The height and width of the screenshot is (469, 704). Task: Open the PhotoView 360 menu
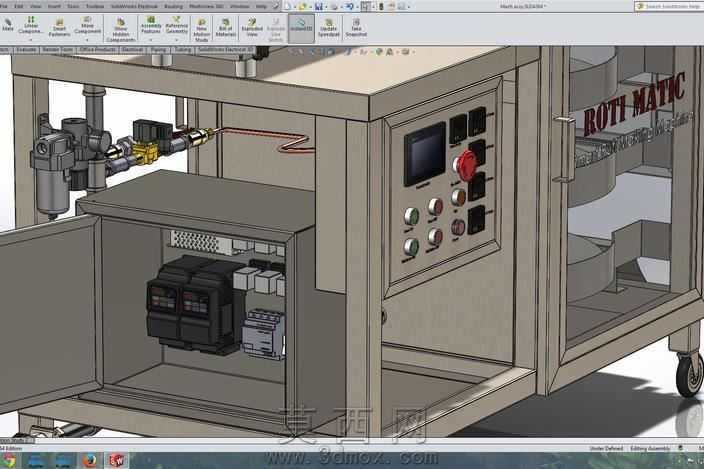[206, 6]
